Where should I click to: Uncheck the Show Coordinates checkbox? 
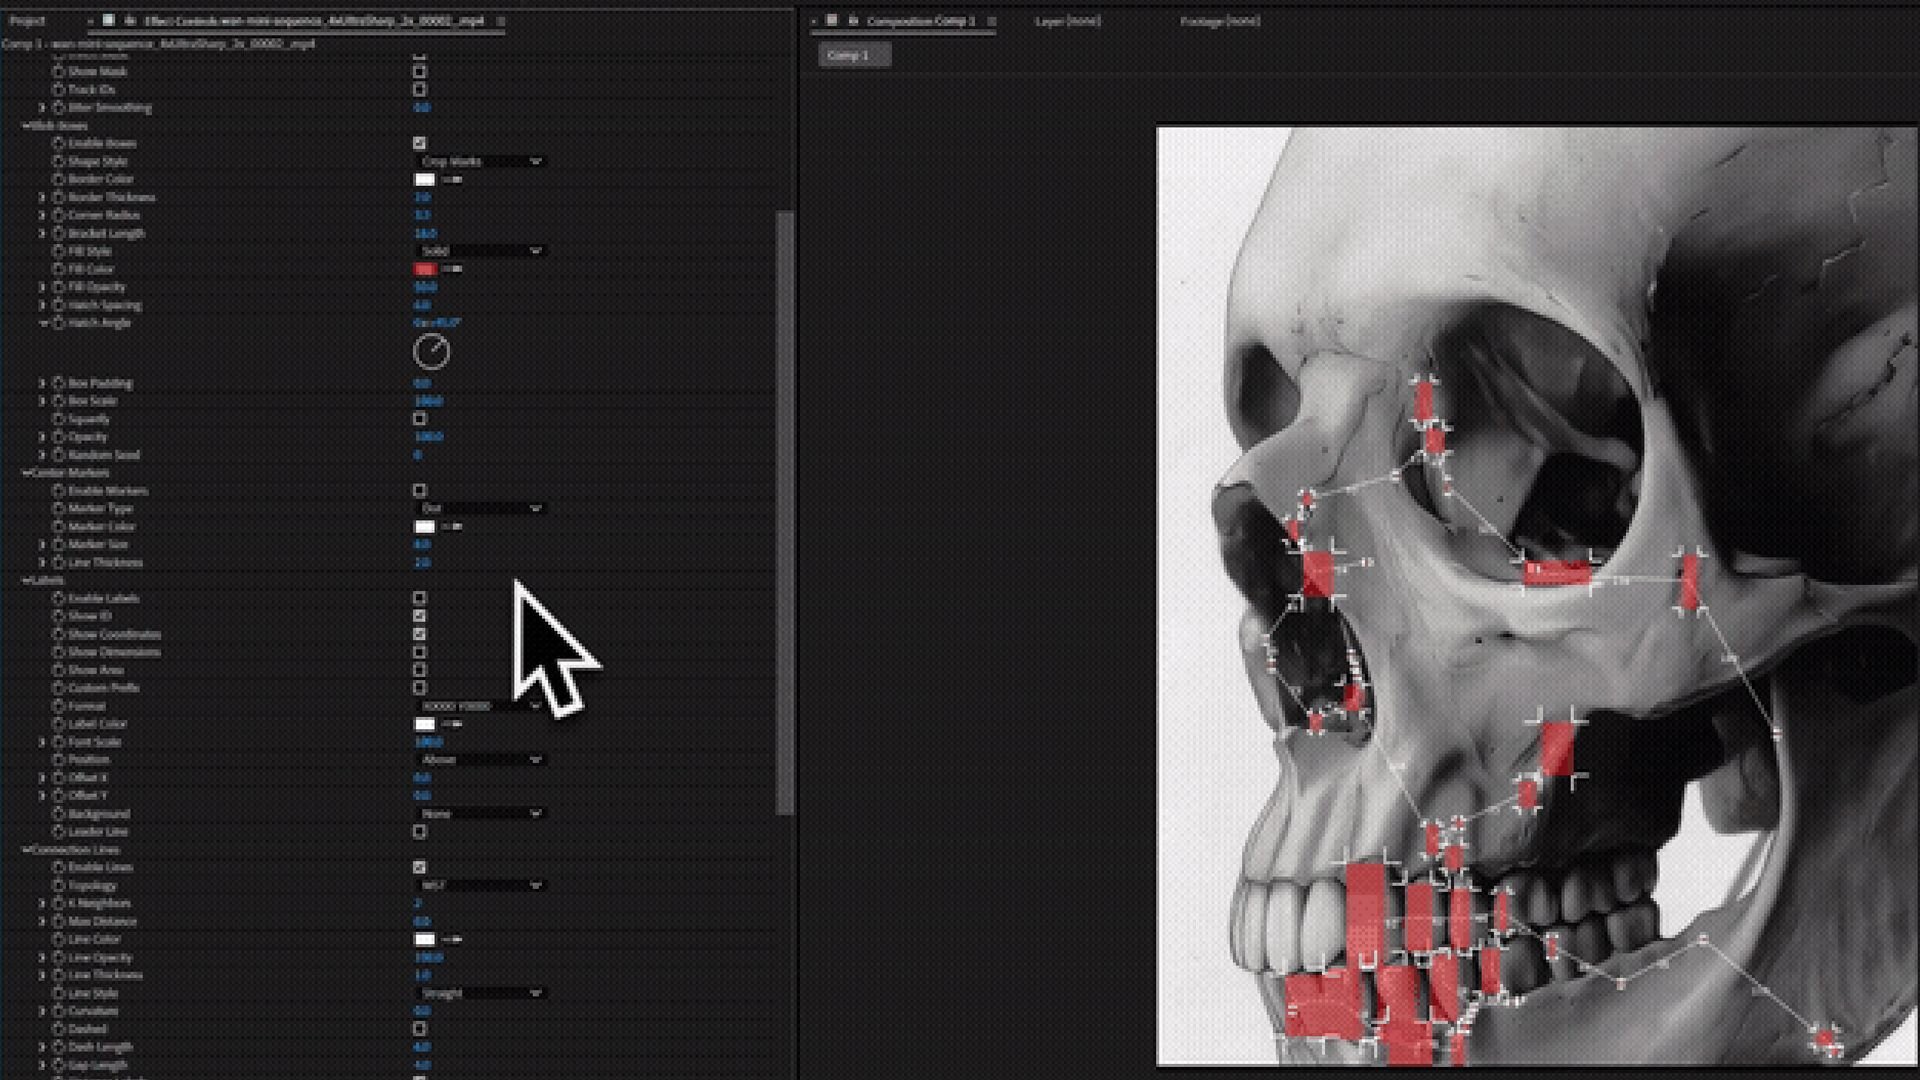[x=419, y=635]
